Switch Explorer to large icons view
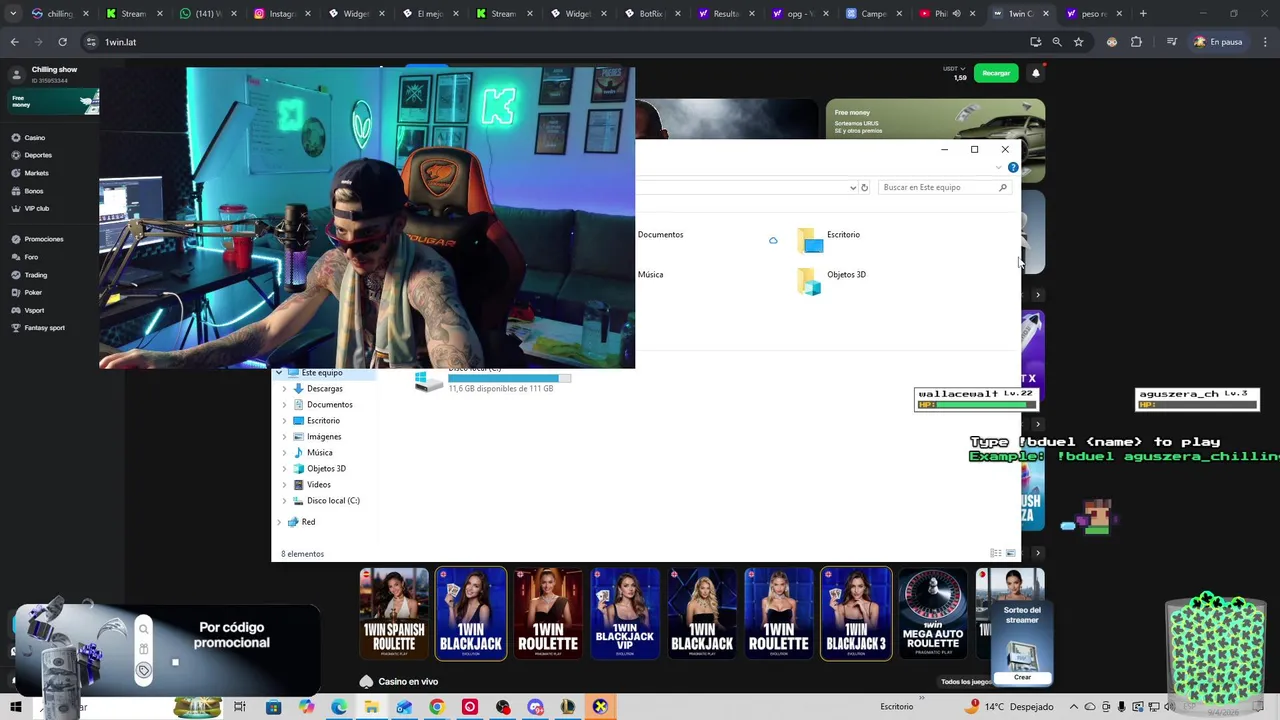 (1010, 553)
